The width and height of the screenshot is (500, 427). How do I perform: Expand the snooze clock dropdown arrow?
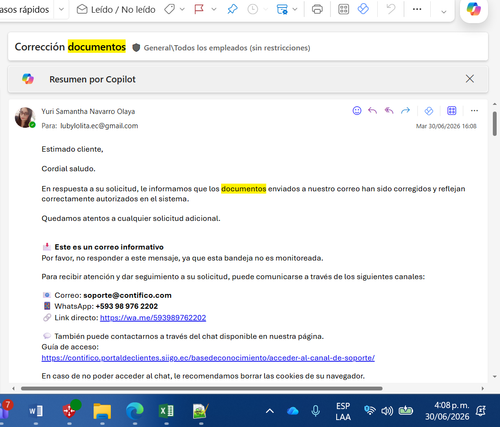click(266, 9)
